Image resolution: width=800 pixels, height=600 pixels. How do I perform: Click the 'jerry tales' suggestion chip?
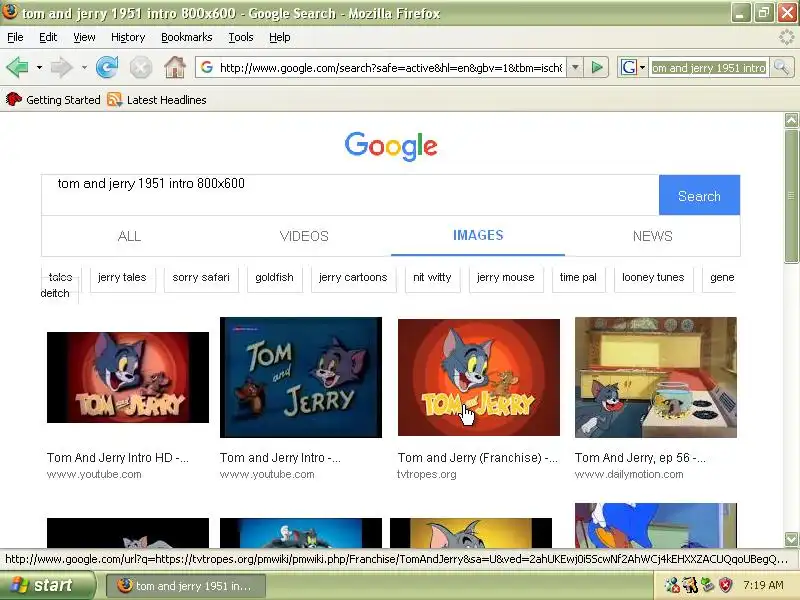pos(122,278)
